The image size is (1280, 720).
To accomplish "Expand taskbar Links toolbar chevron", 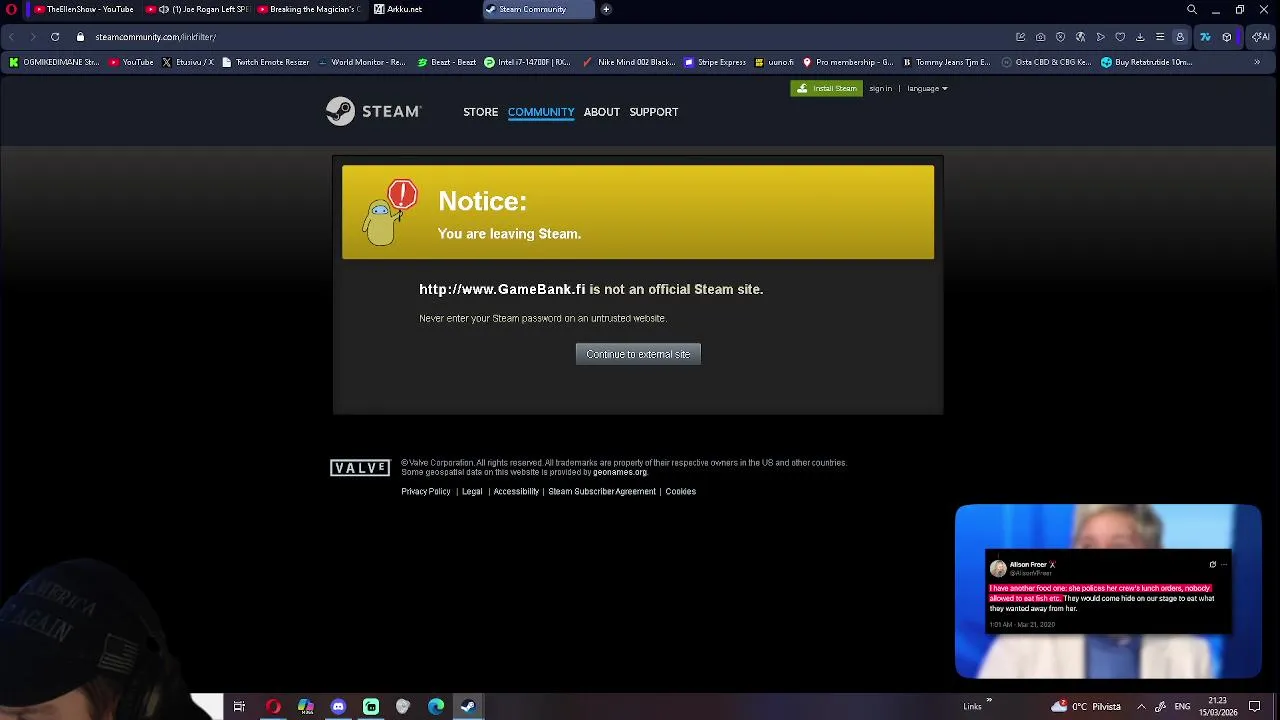I will coord(989,701).
